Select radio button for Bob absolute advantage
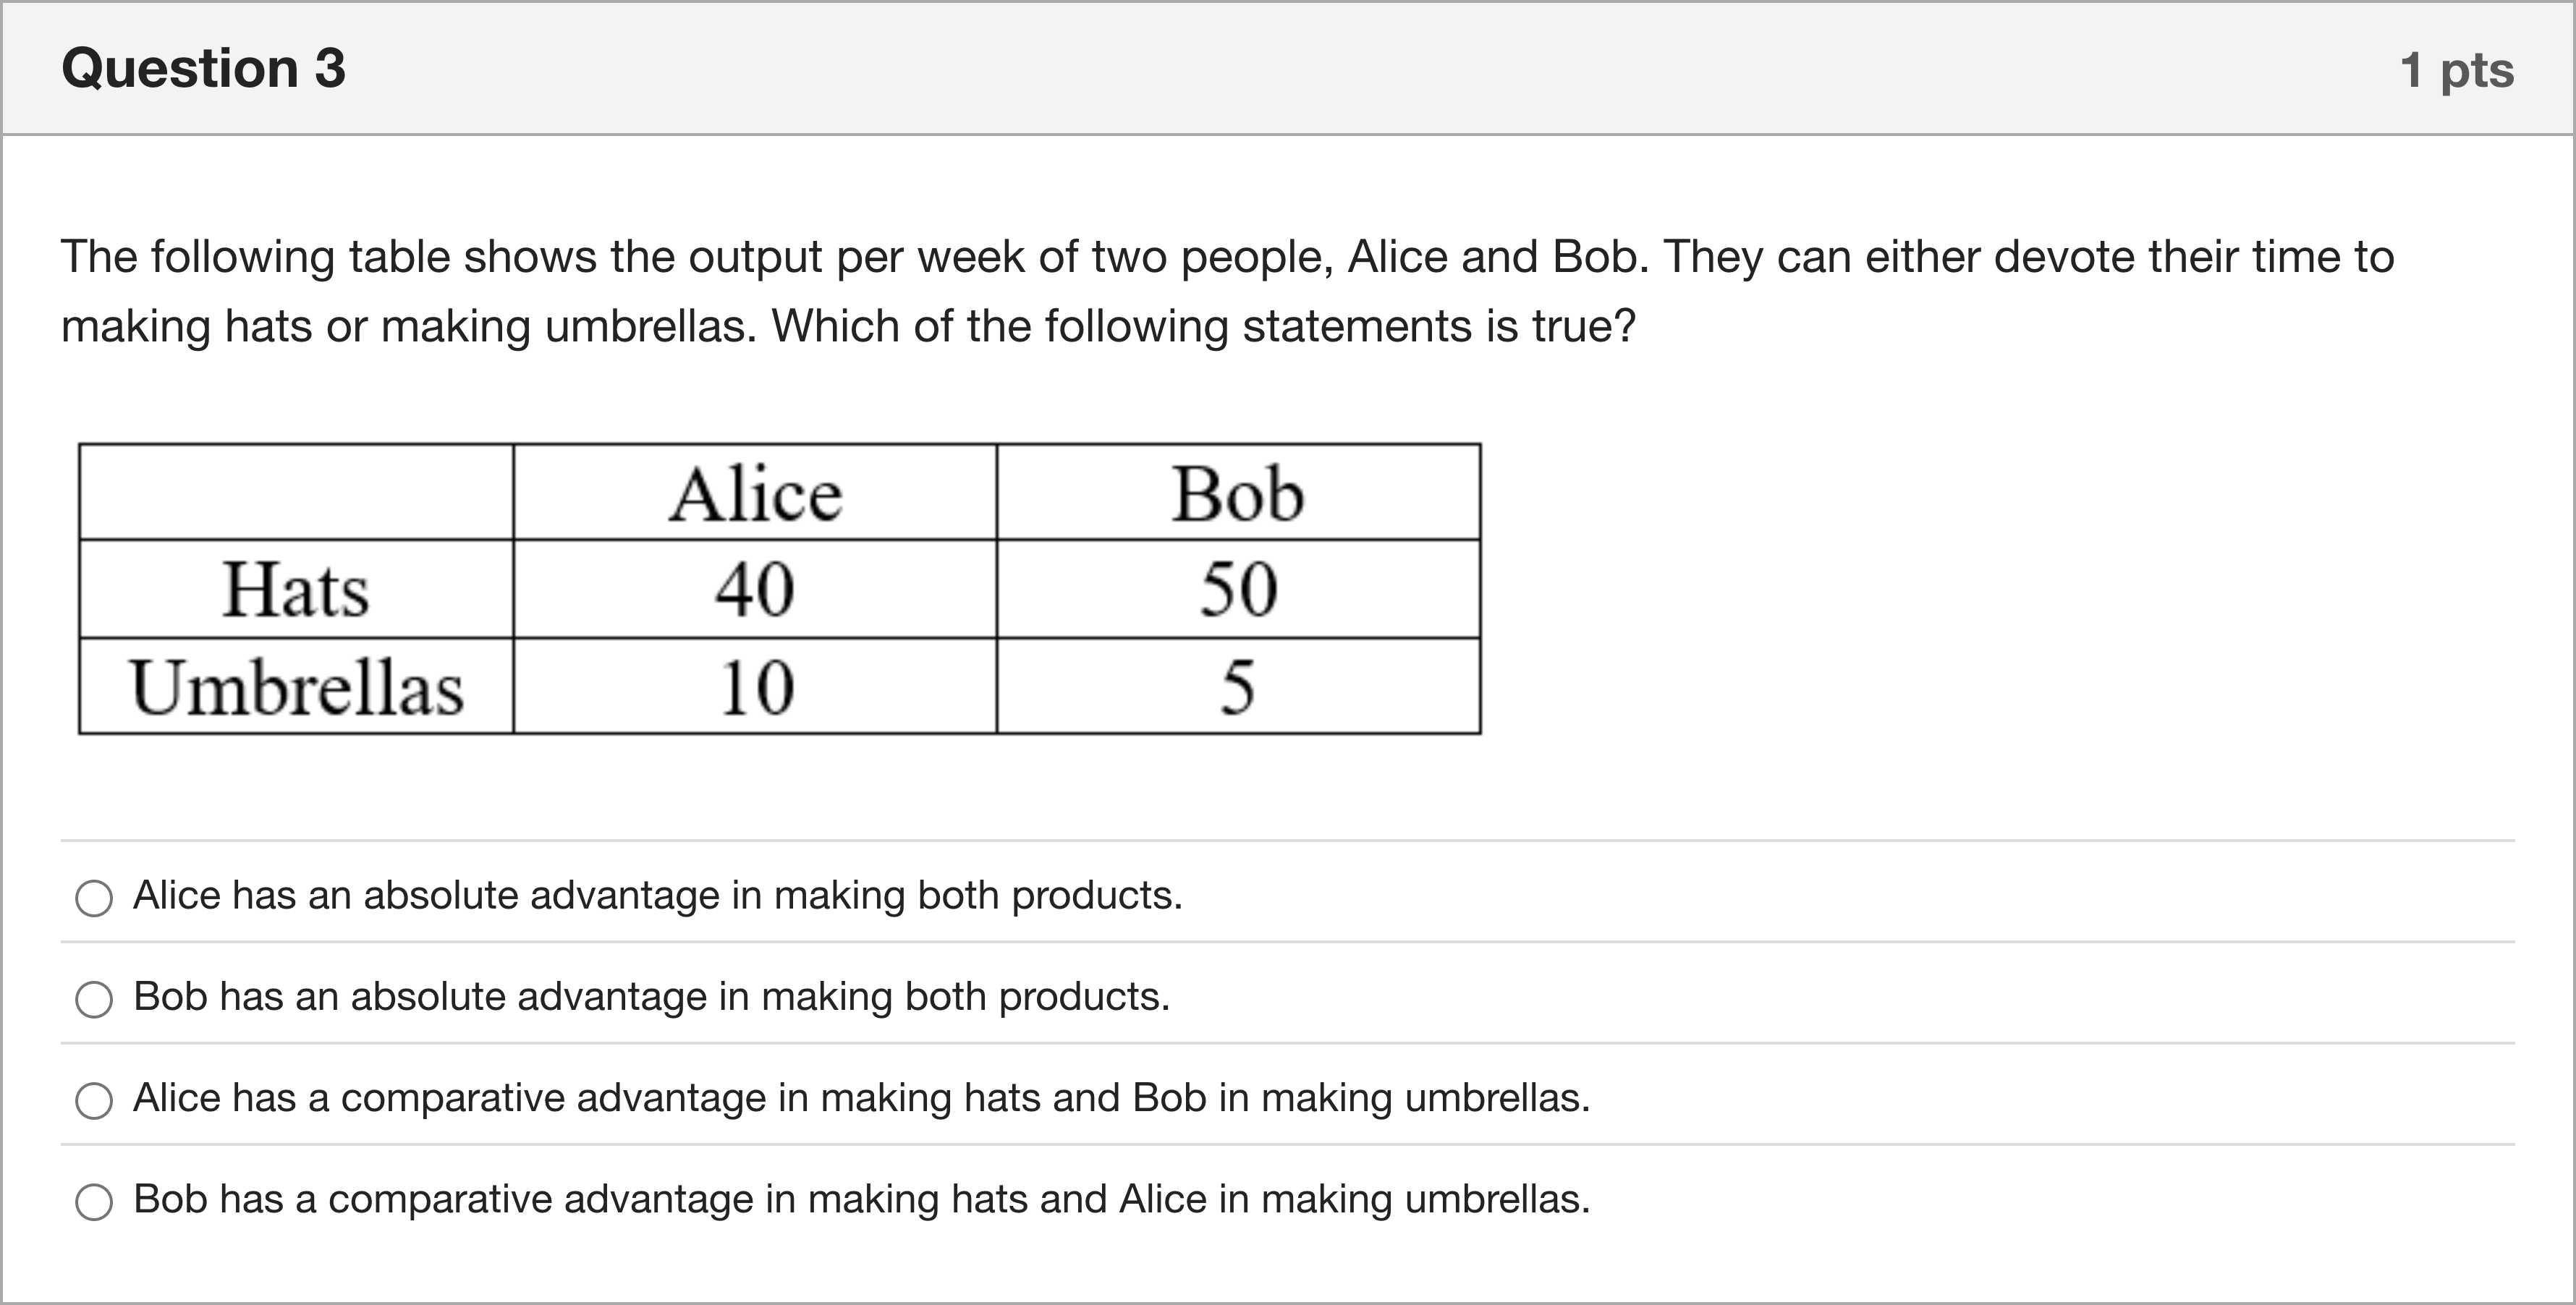Image resolution: width=2576 pixels, height=1305 pixels. 94,998
